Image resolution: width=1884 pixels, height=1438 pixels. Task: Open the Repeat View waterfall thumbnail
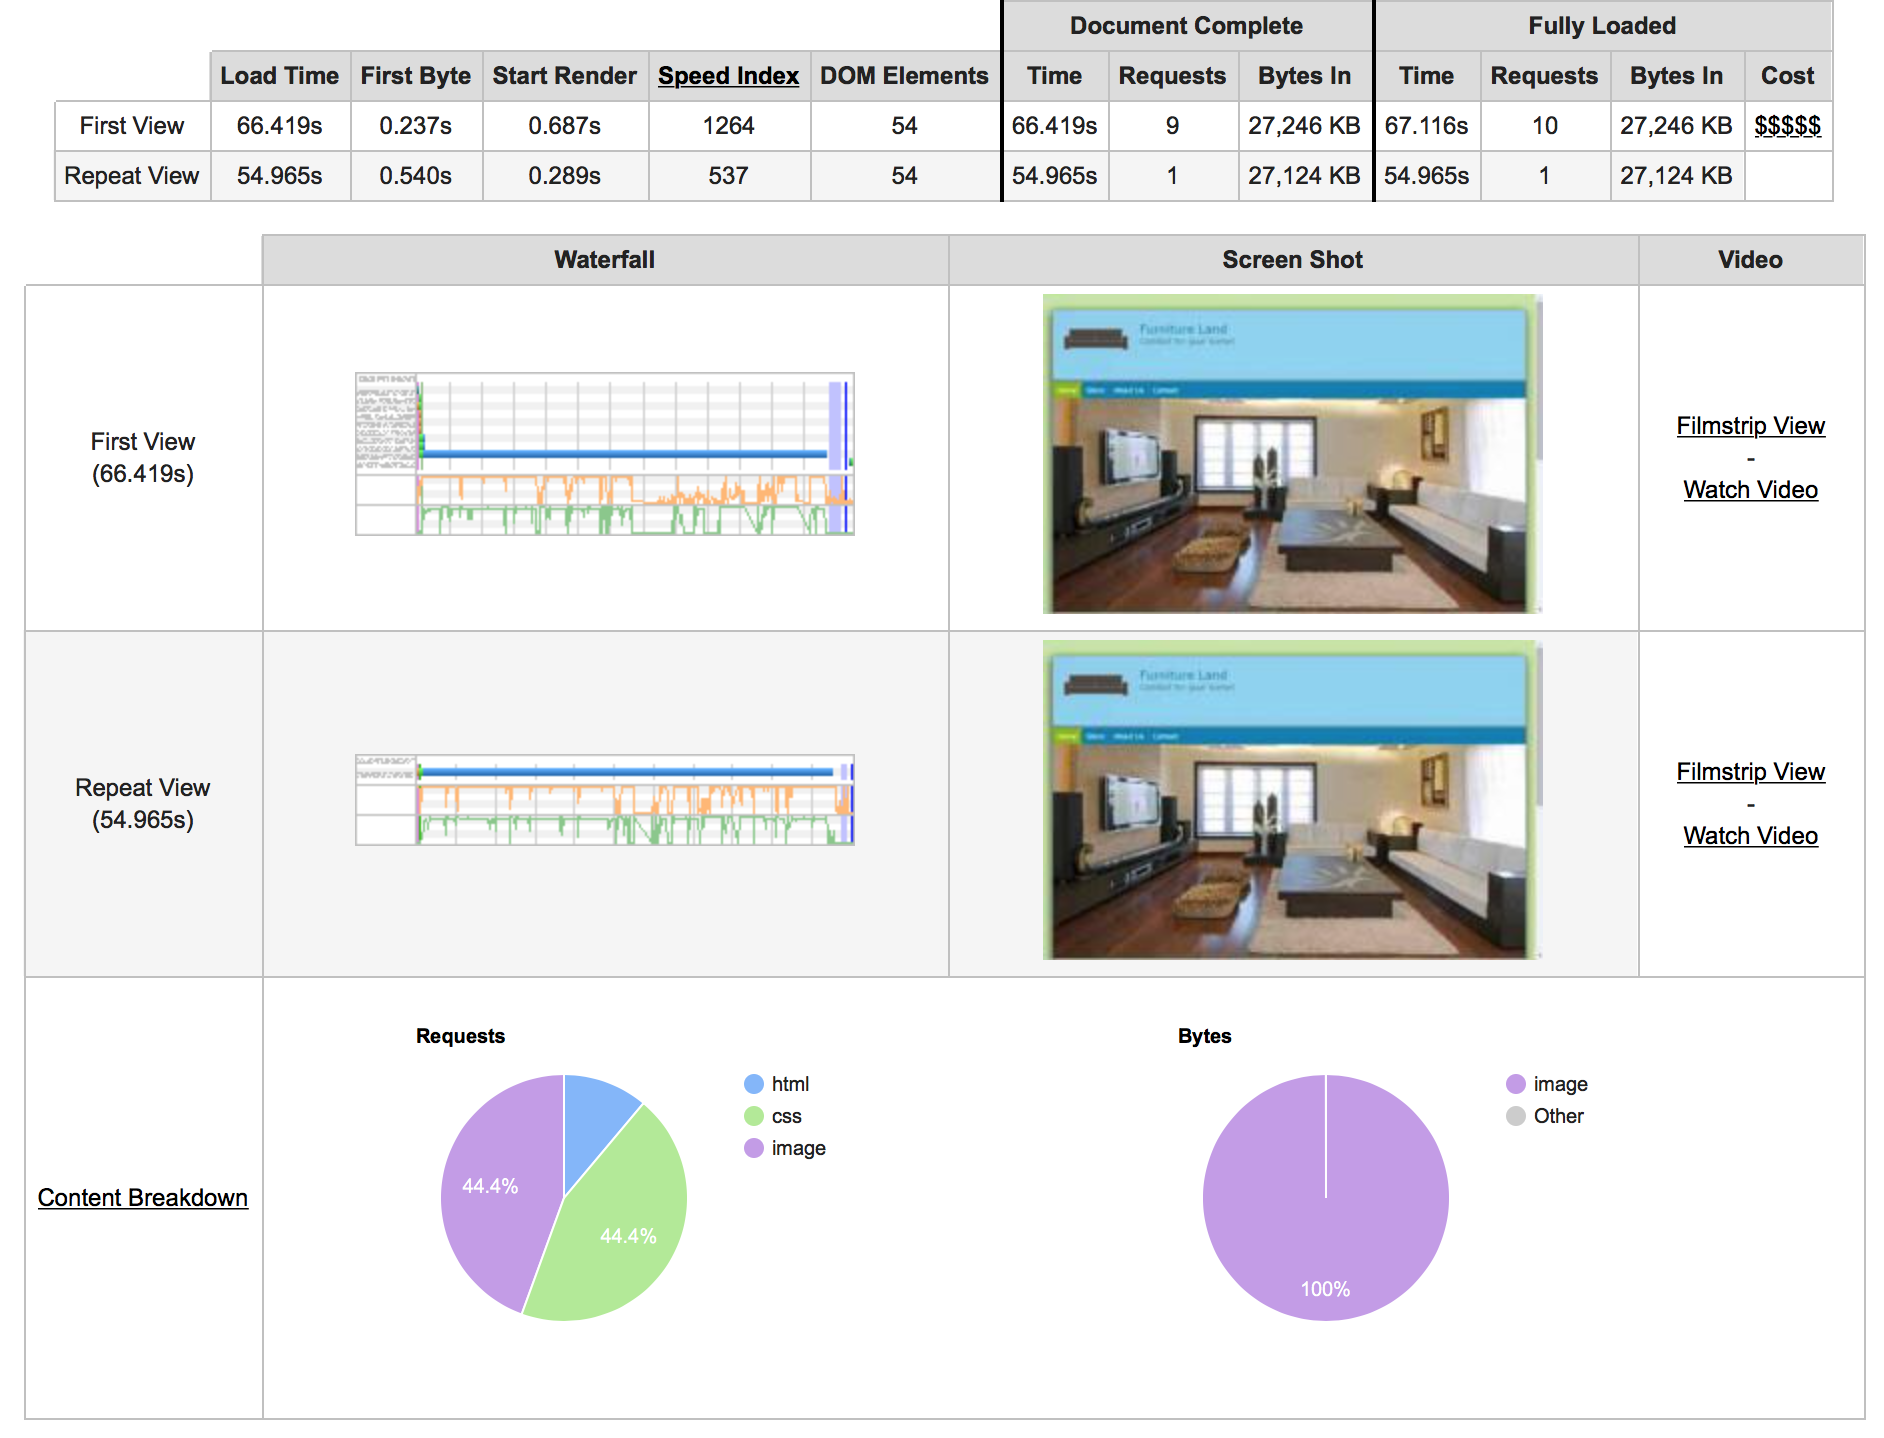pyautogui.click(x=604, y=800)
